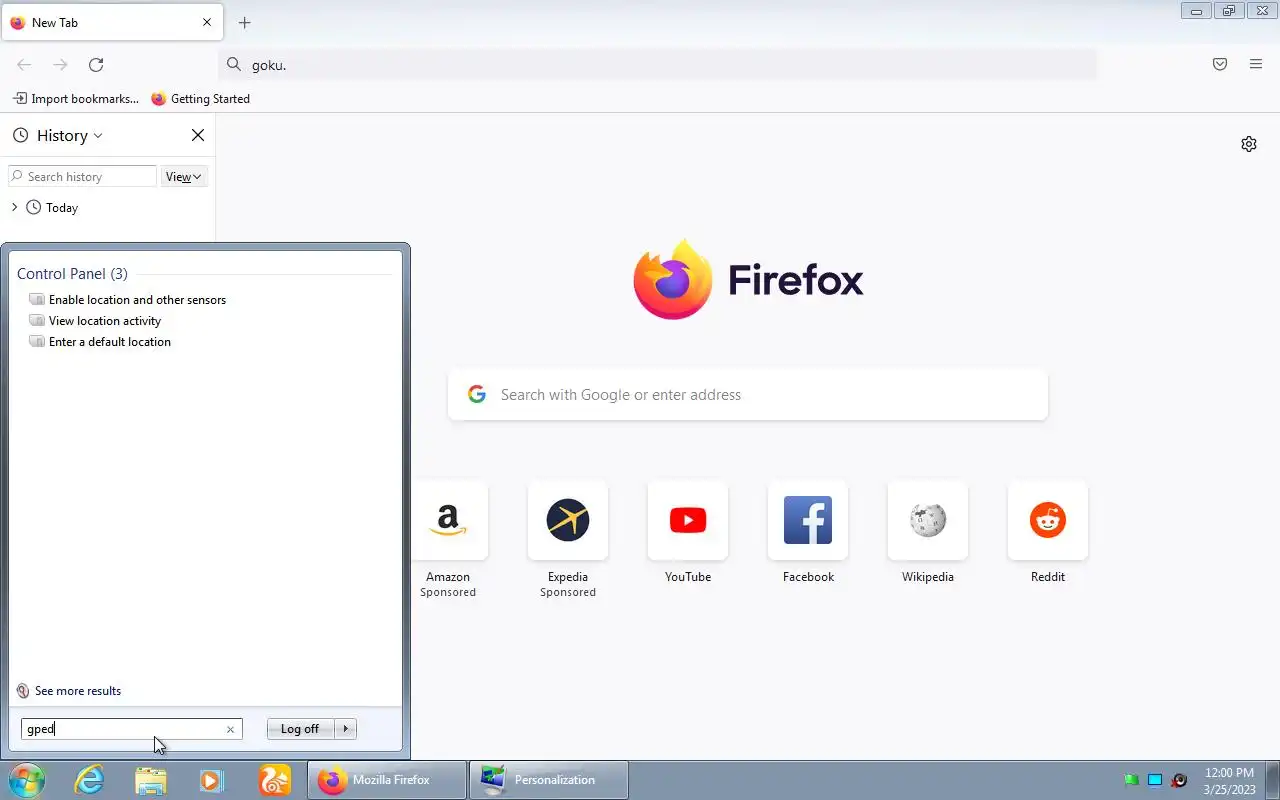The height and width of the screenshot is (800, 1280).
Task: Click Import bookmarks toolbar item
Action: tap(76, 99)
